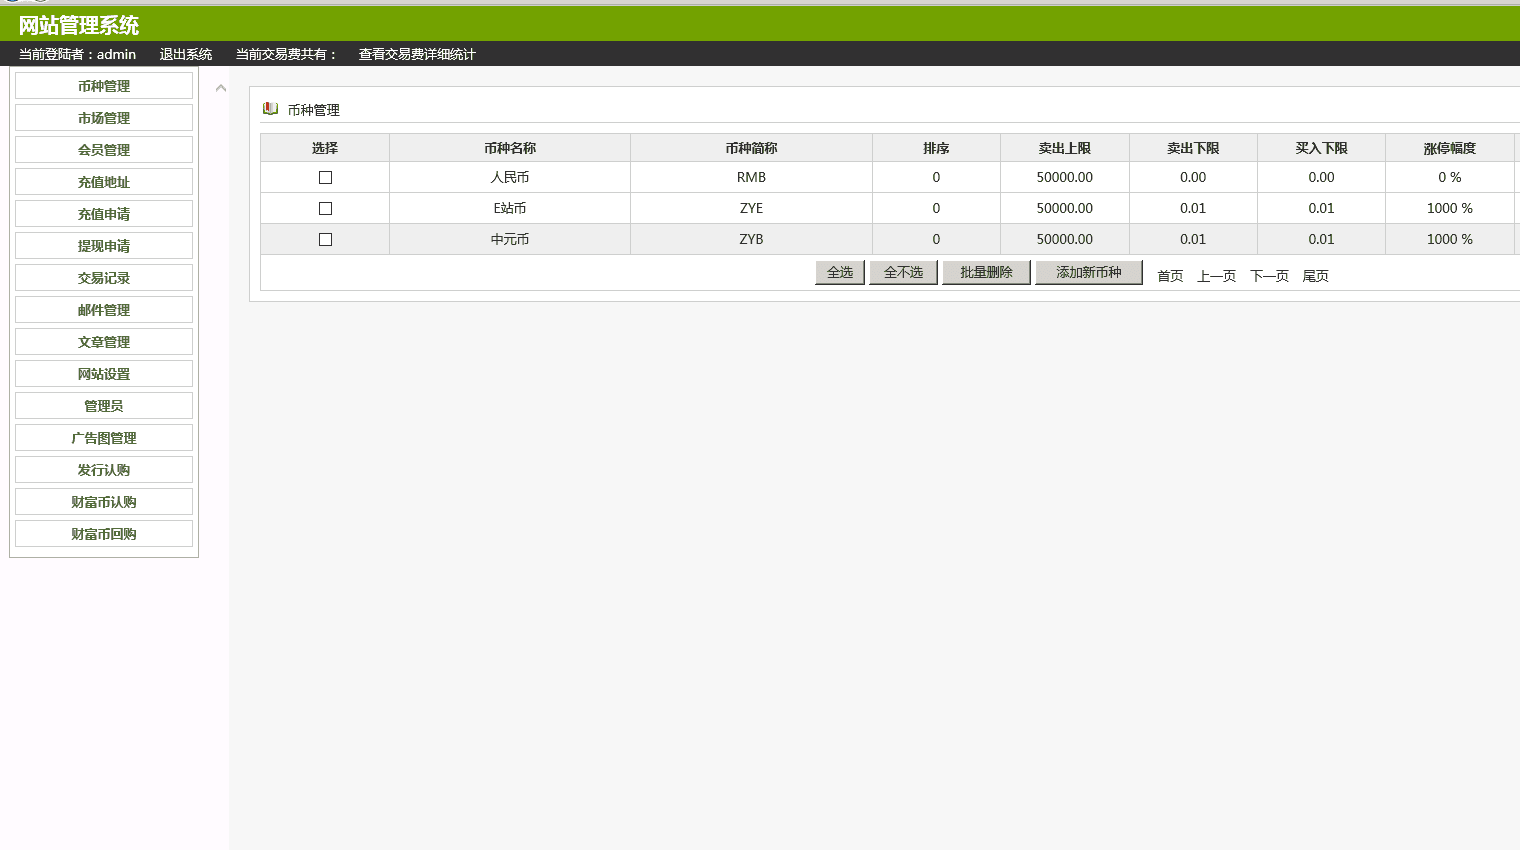Open 查看交易费详细统计 link

click(417, 54)
